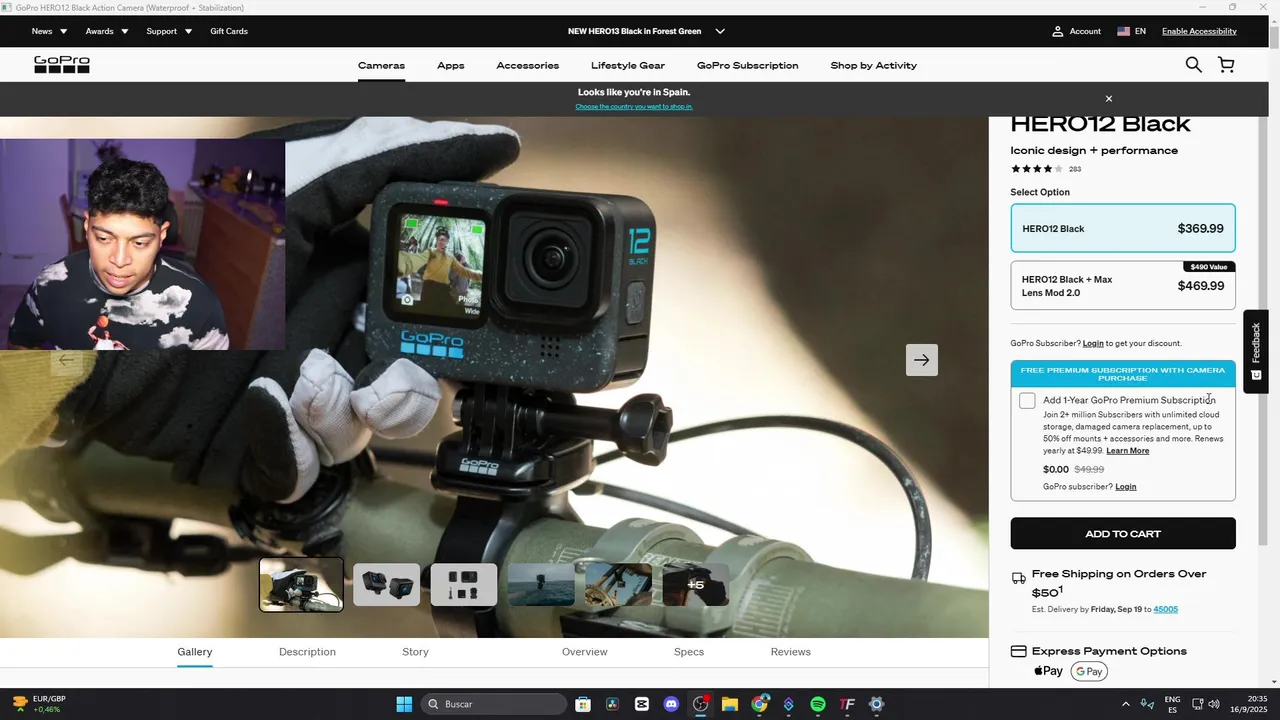The width and height of the screenshot is (1280, 720).
Task: Click the taskbar Buscar search field
Action: point(494,704)
